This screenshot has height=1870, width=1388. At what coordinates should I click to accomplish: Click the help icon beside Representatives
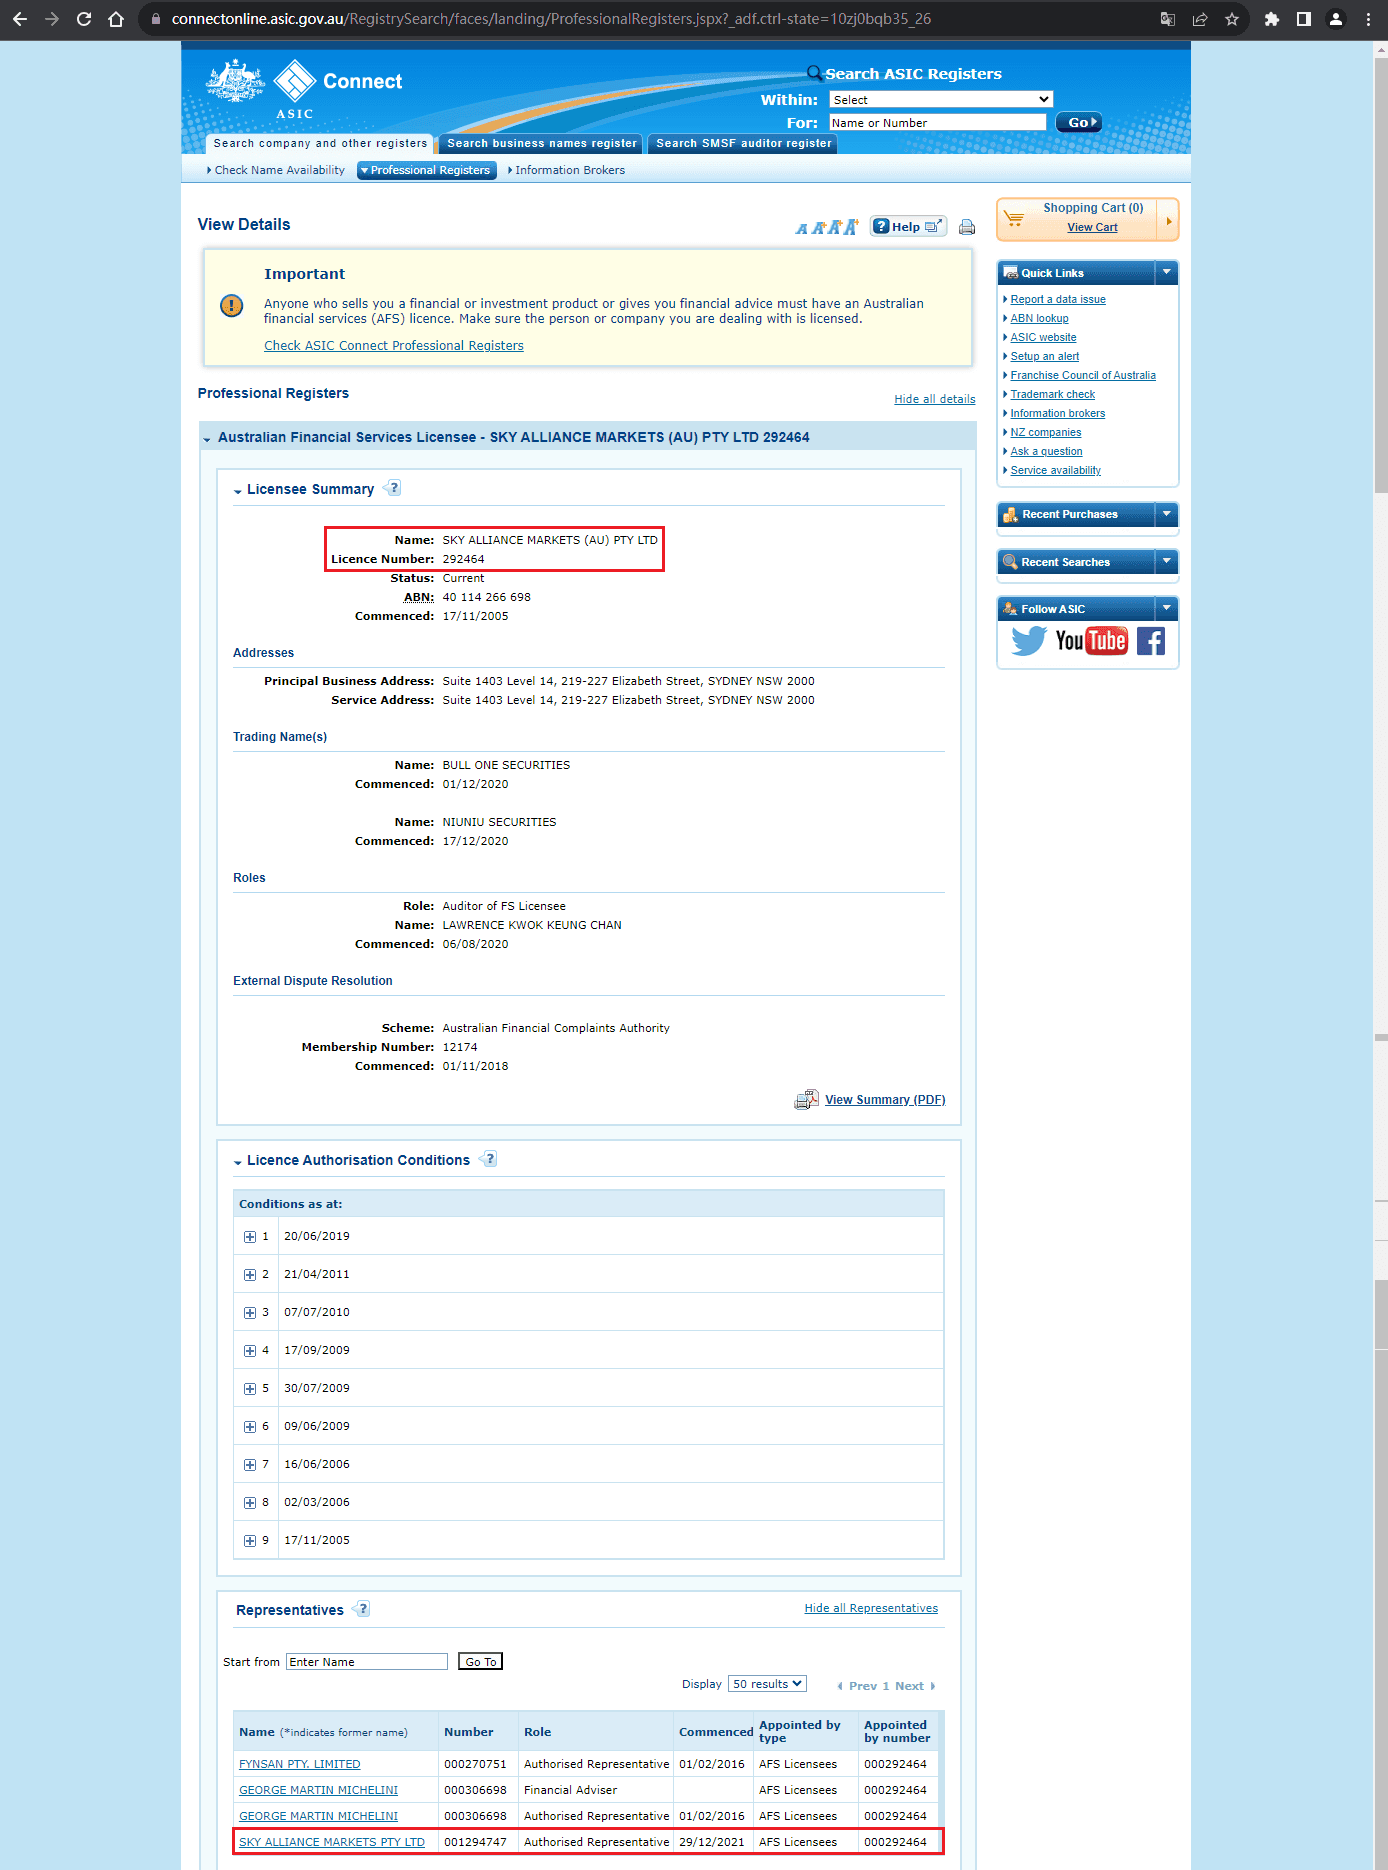(363, 1609)
